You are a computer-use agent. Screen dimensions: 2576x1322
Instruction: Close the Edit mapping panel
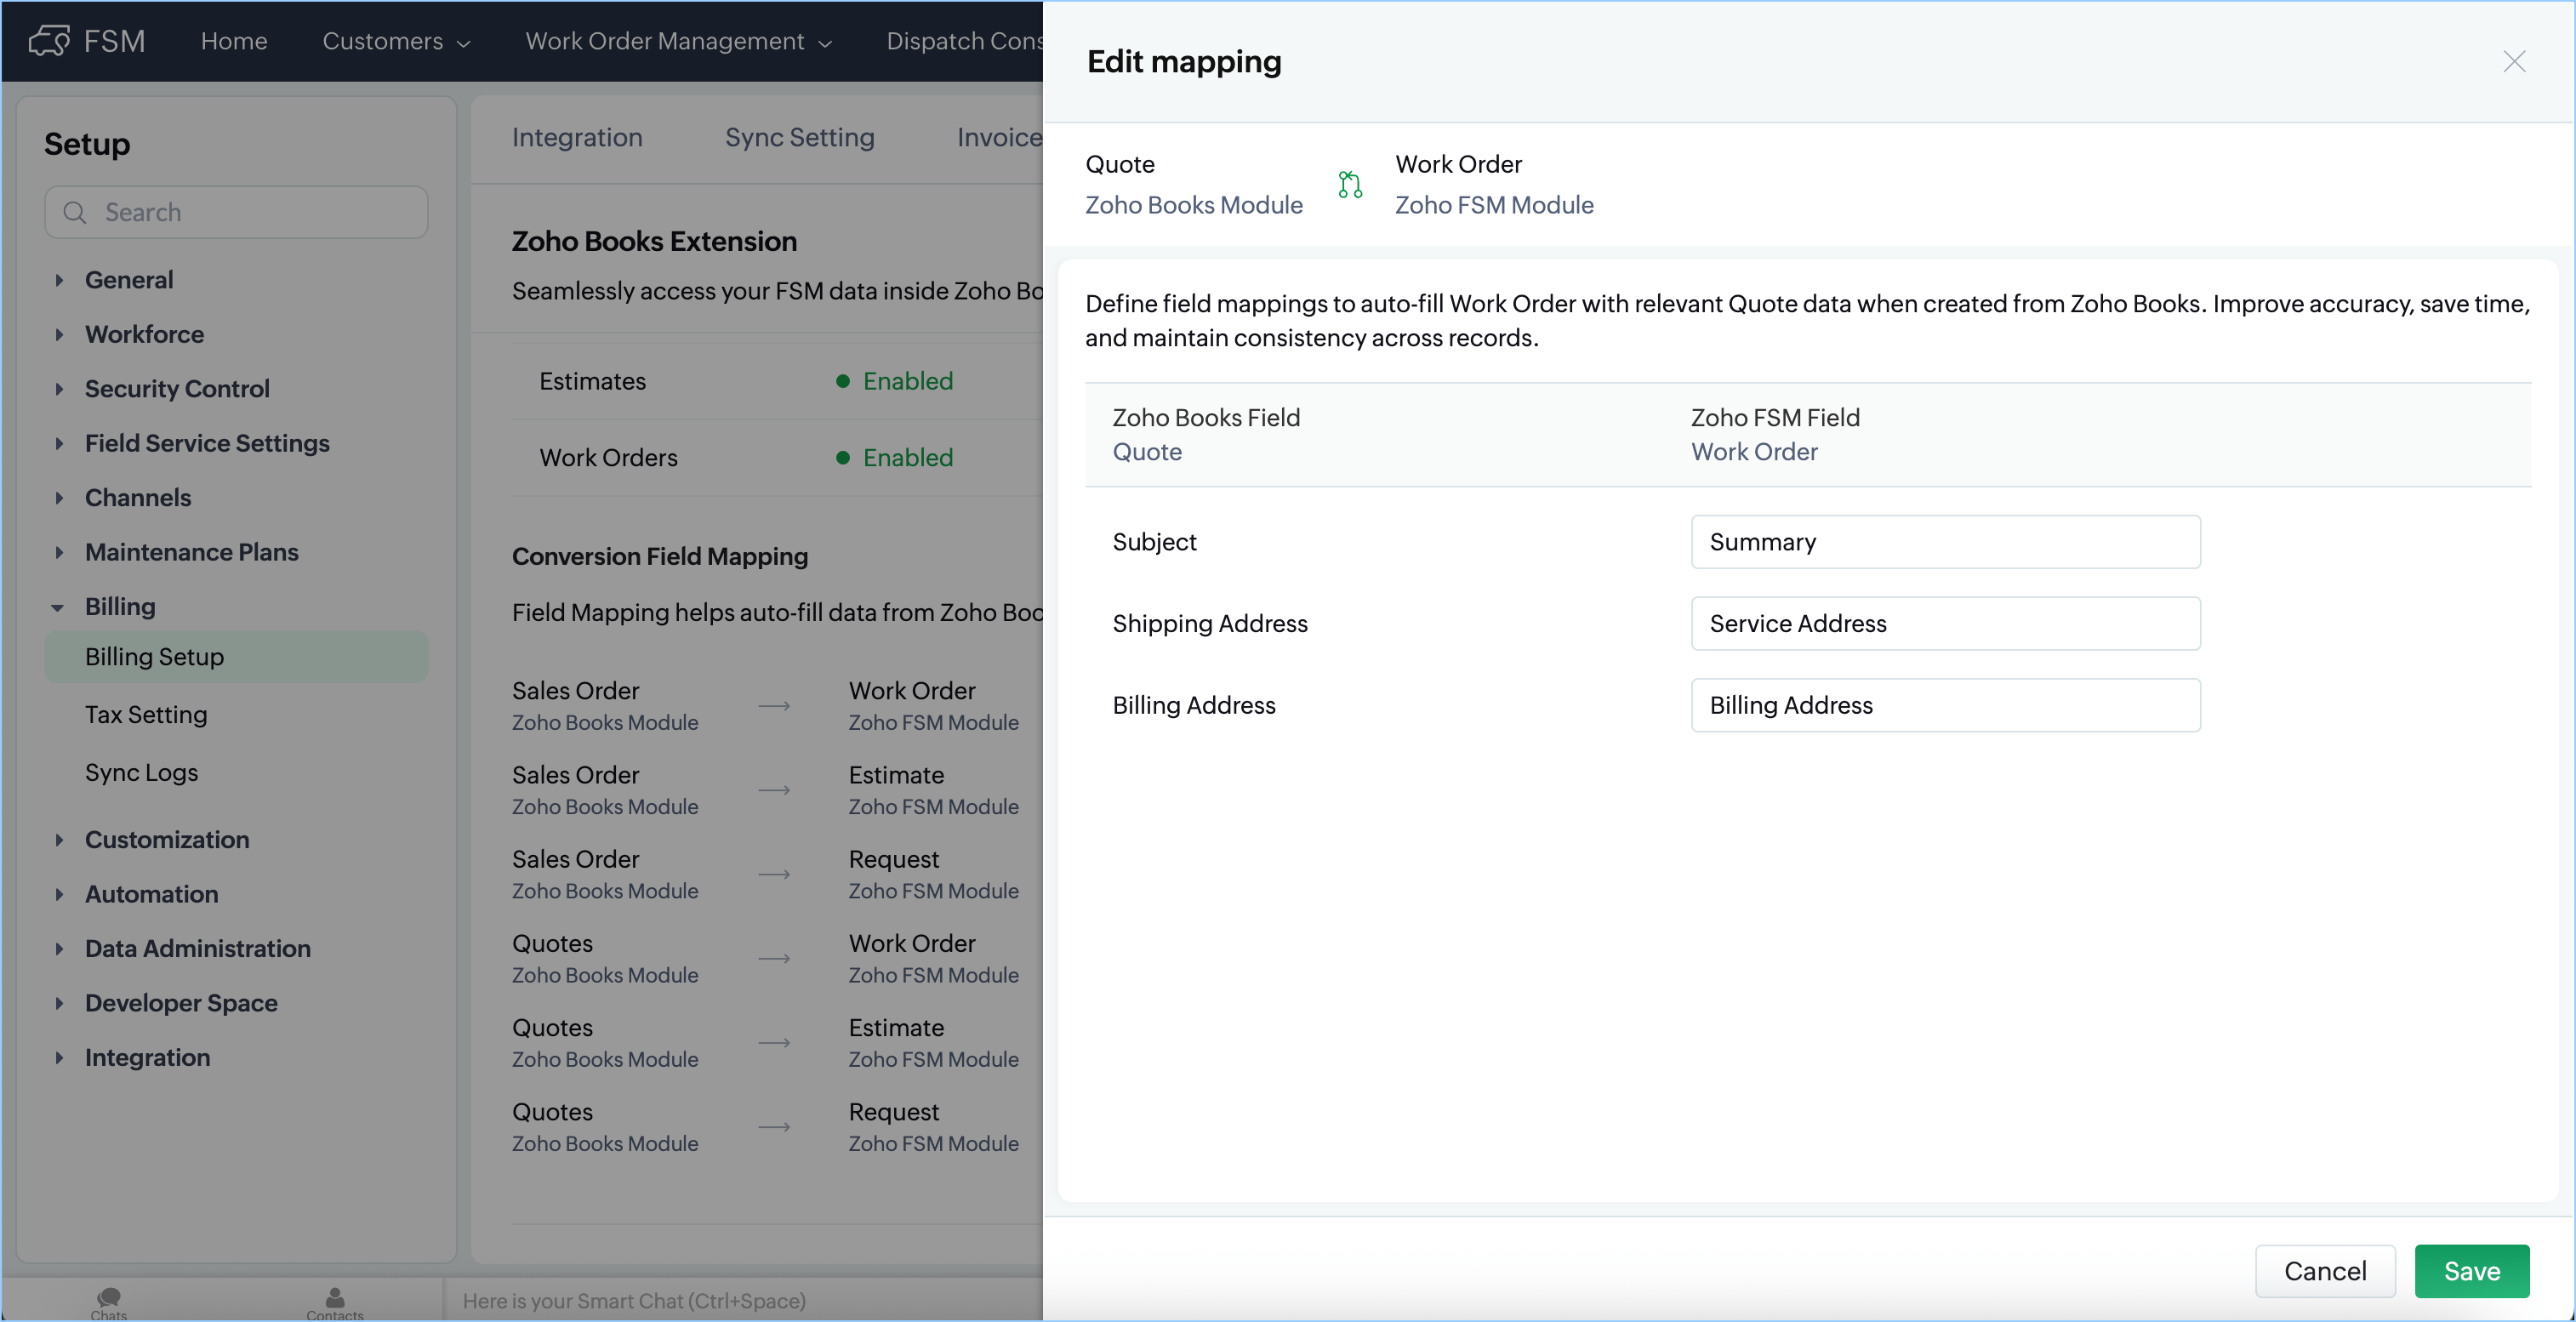click(x=2514, y=62)
